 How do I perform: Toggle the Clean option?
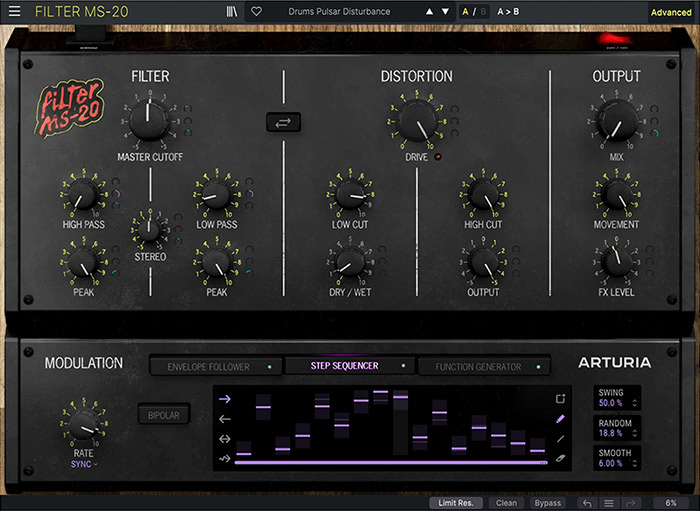point(506,503)
